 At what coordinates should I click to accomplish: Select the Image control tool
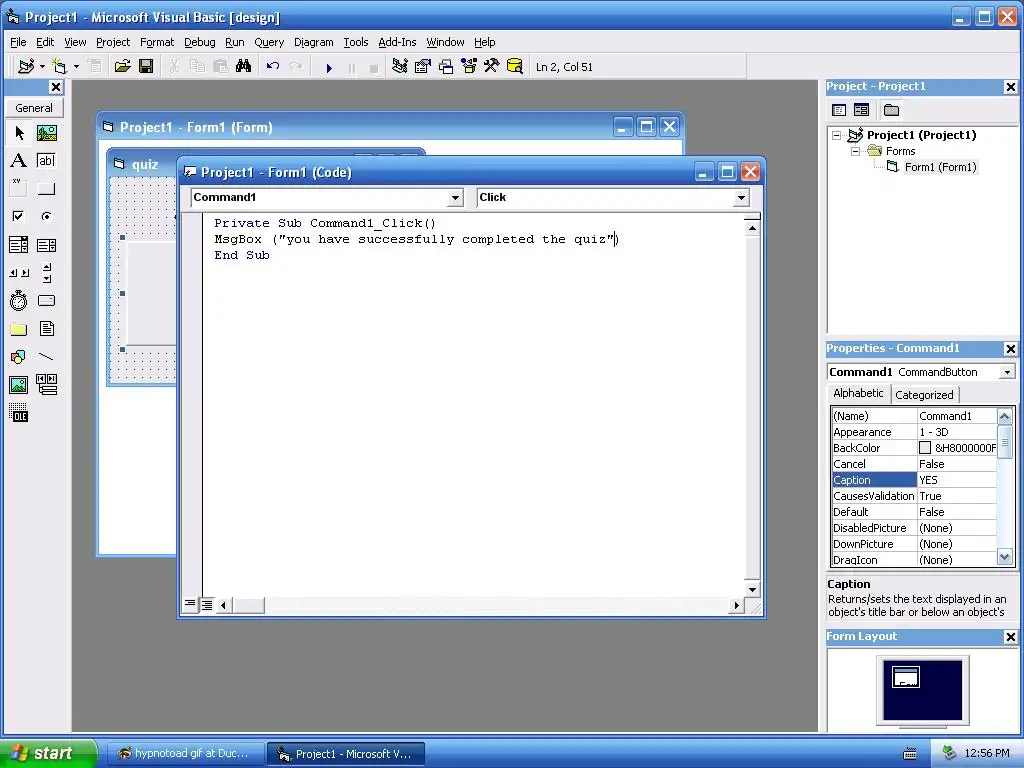(x=19, y=385)
